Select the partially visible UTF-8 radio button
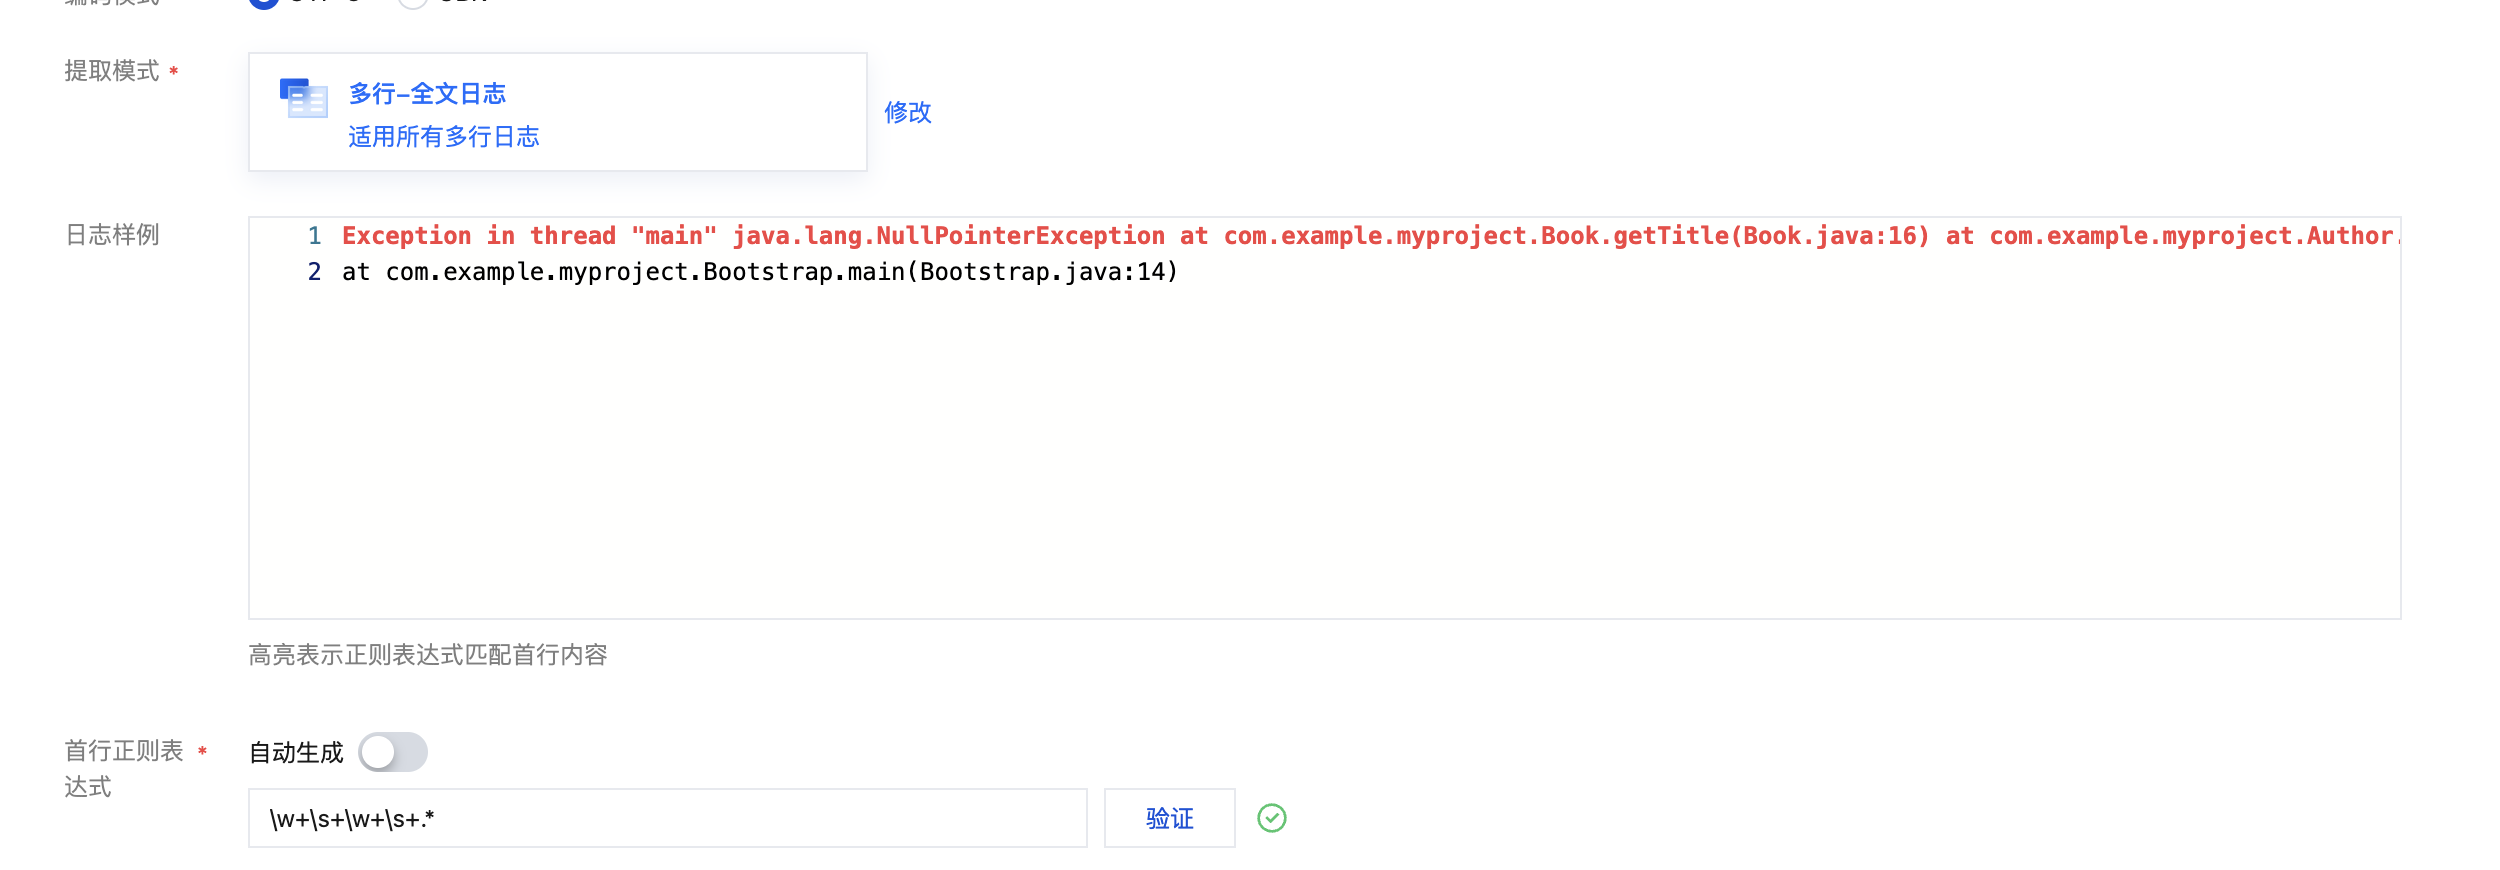Viewport: 2500px width, 870px height. click(x=264, y=2)
